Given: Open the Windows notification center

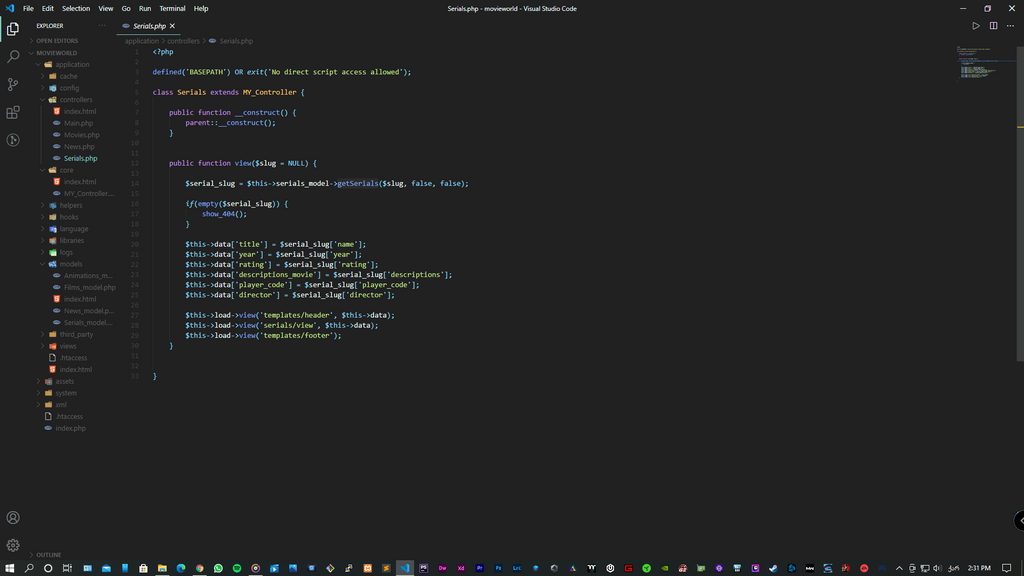Looking at the screenshot, I should [1006, 568].
